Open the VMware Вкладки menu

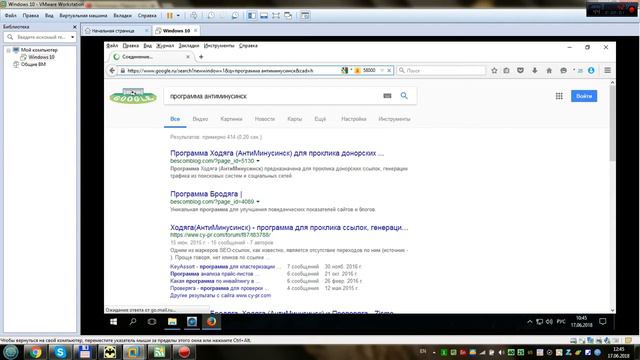[x=122, y=16]
